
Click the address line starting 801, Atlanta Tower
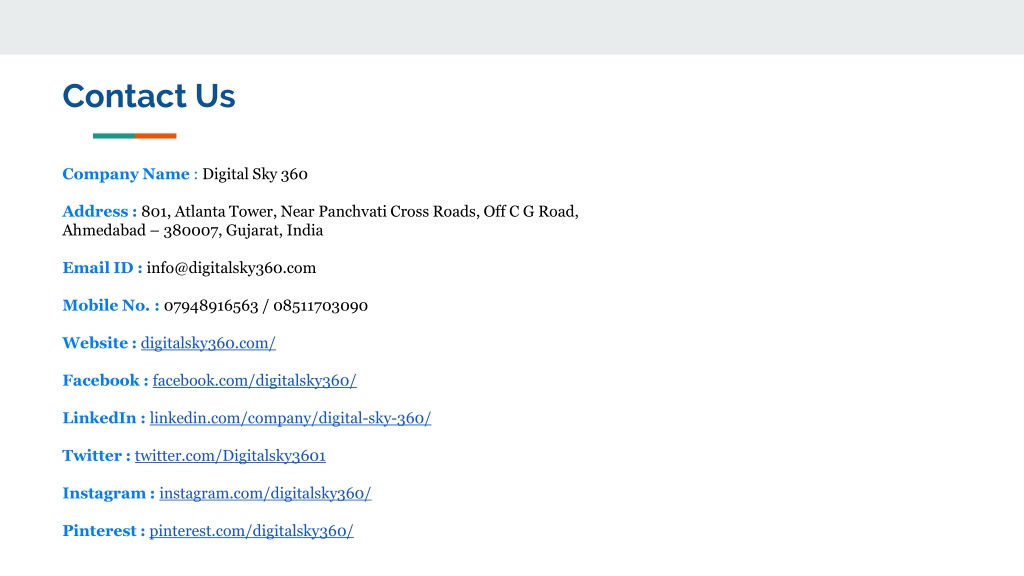click(x=359, y=212)
